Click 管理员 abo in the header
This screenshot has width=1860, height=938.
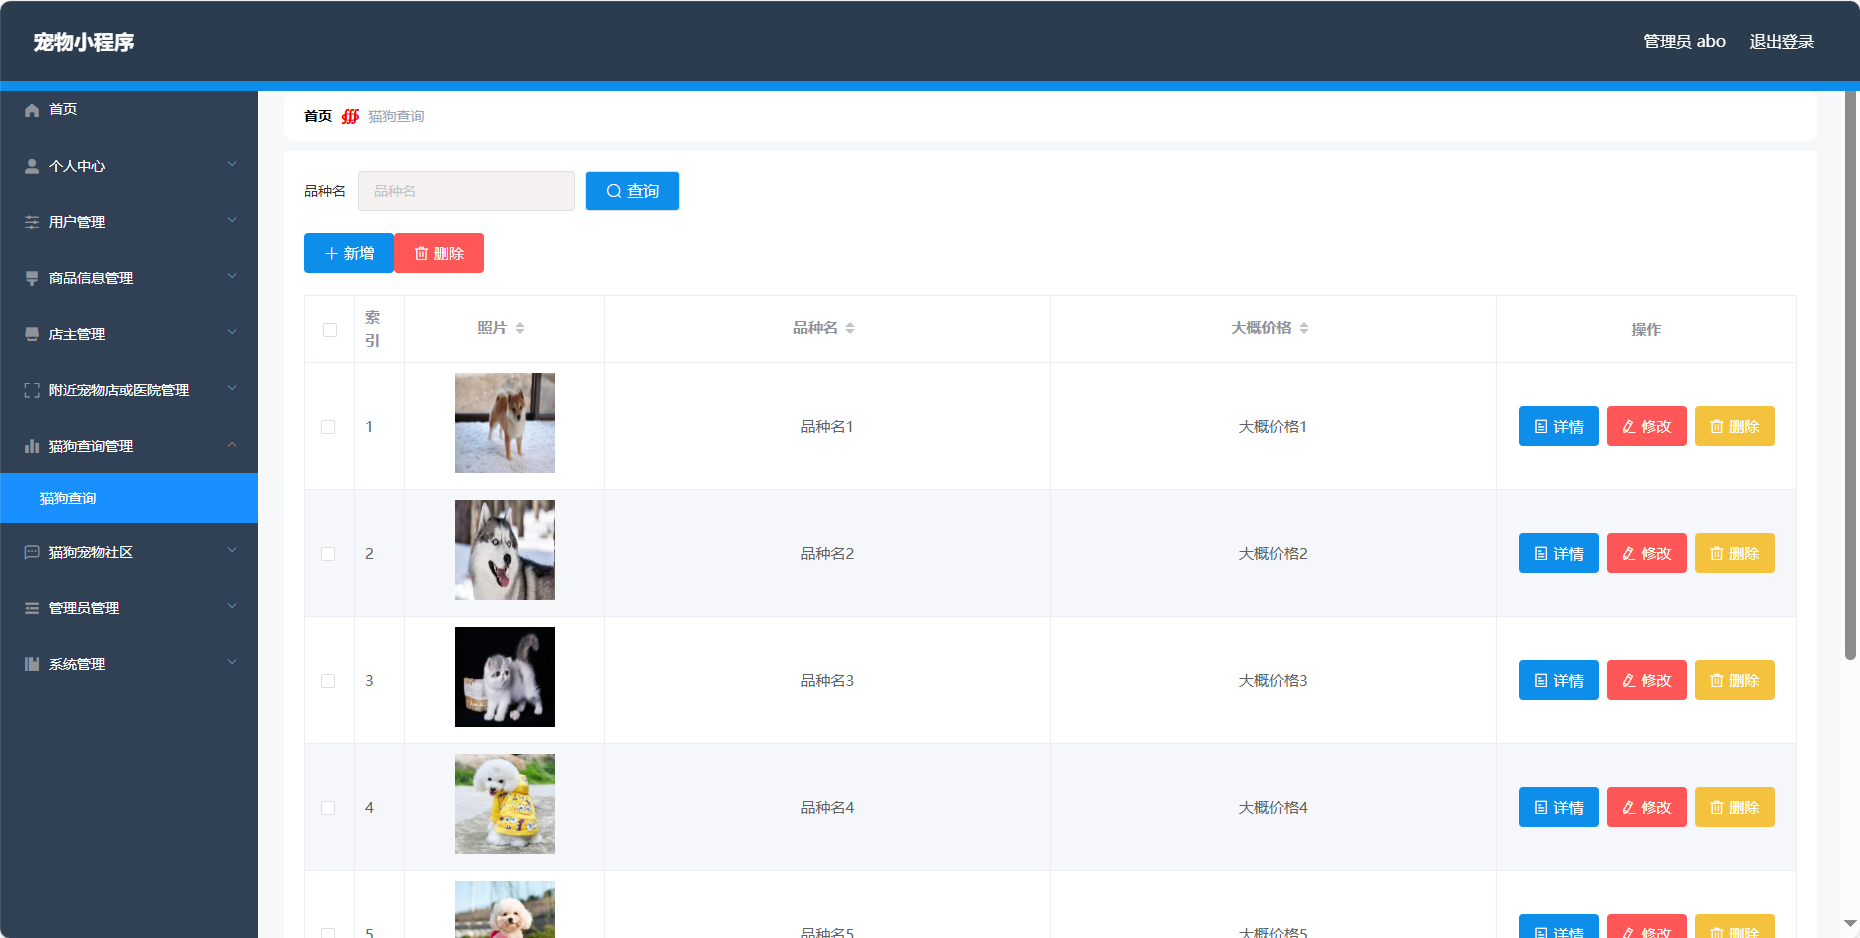[x=1684, y=42]
